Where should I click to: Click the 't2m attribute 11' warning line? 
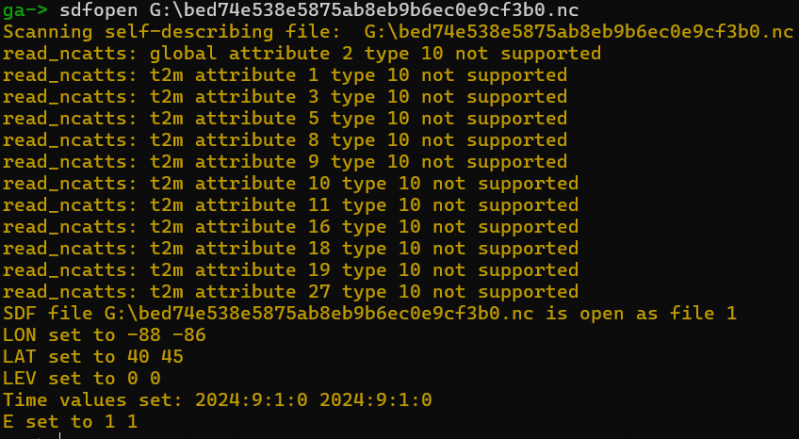pos(290,206)
